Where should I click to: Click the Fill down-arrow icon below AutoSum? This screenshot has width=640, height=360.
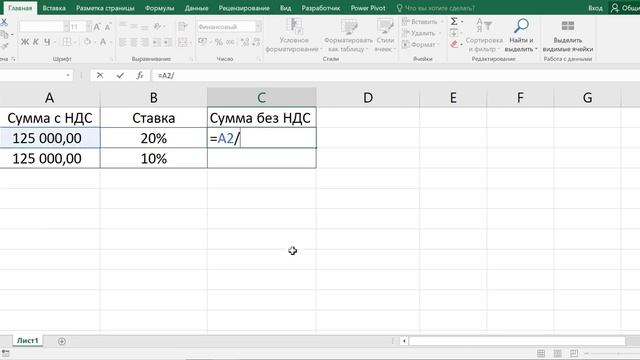(x=454, y=33)
